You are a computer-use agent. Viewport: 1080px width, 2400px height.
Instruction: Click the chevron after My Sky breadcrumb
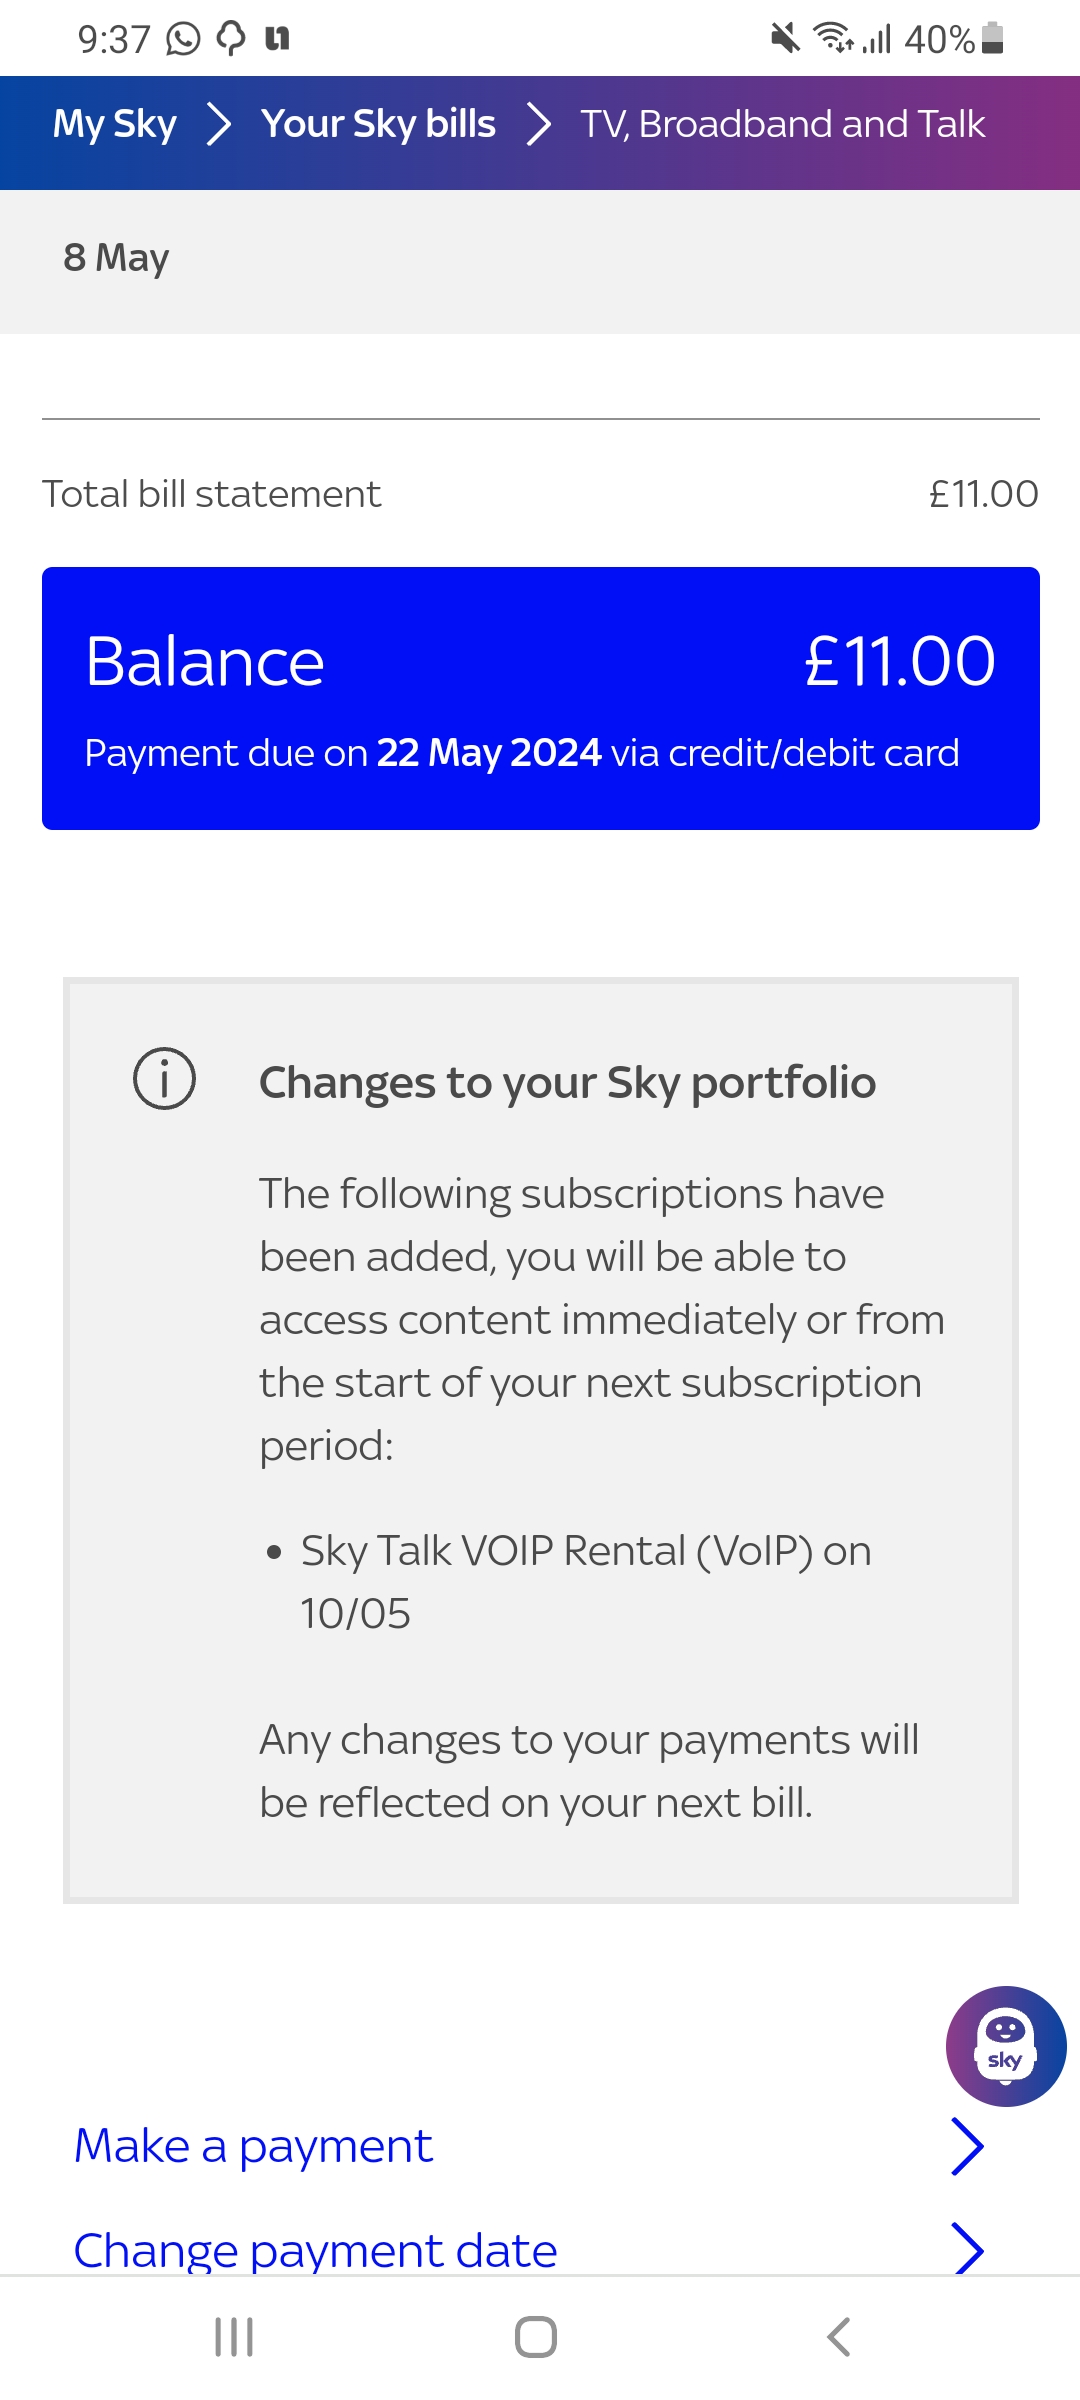(x=218, y=124)
